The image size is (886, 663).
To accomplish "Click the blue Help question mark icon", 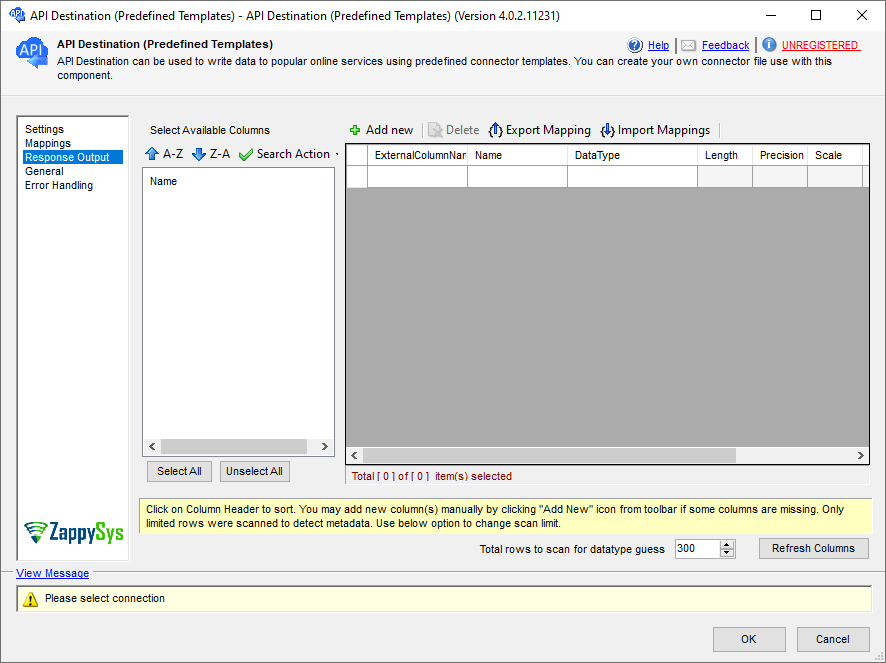I will (635, 45).
